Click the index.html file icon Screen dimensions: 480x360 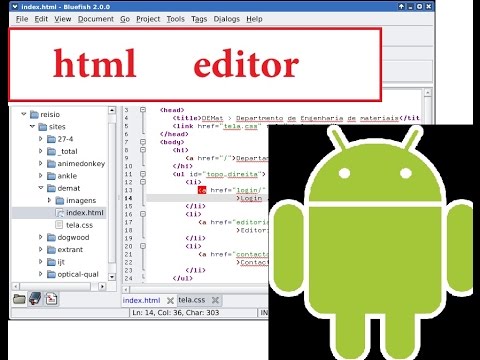[x=59, y=213]
